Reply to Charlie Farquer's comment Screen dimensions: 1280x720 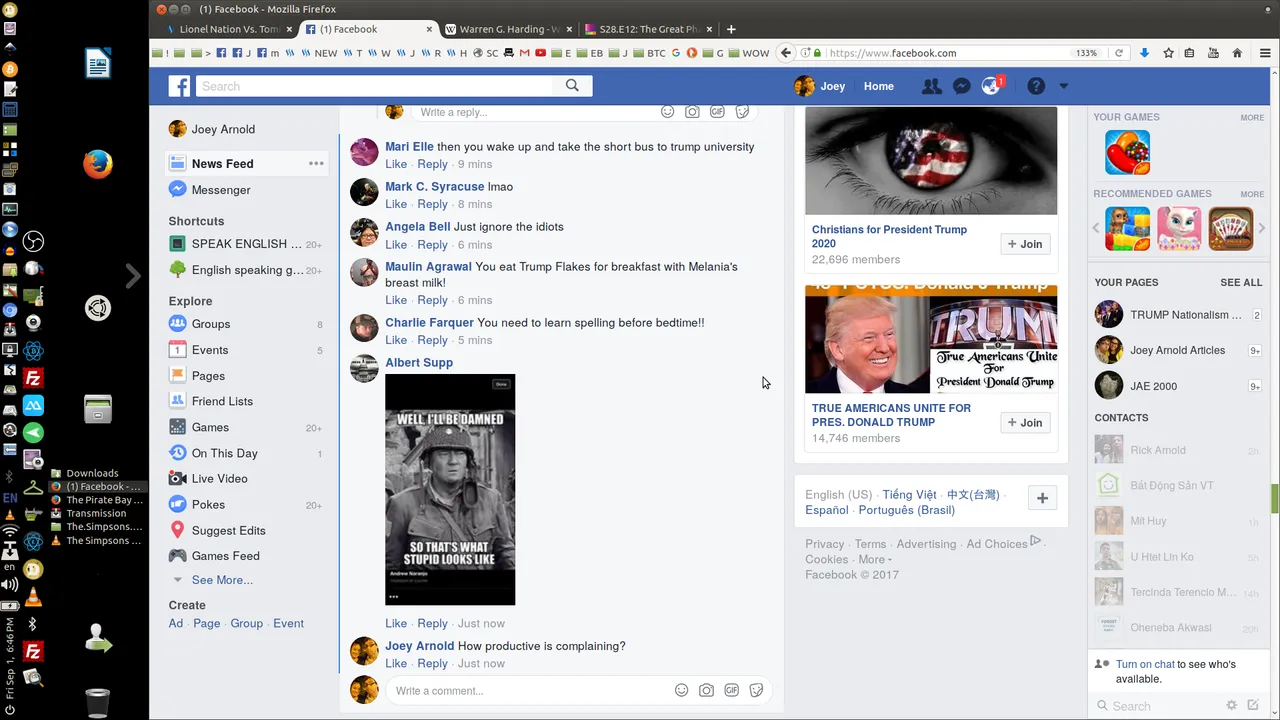click(432, 340)
